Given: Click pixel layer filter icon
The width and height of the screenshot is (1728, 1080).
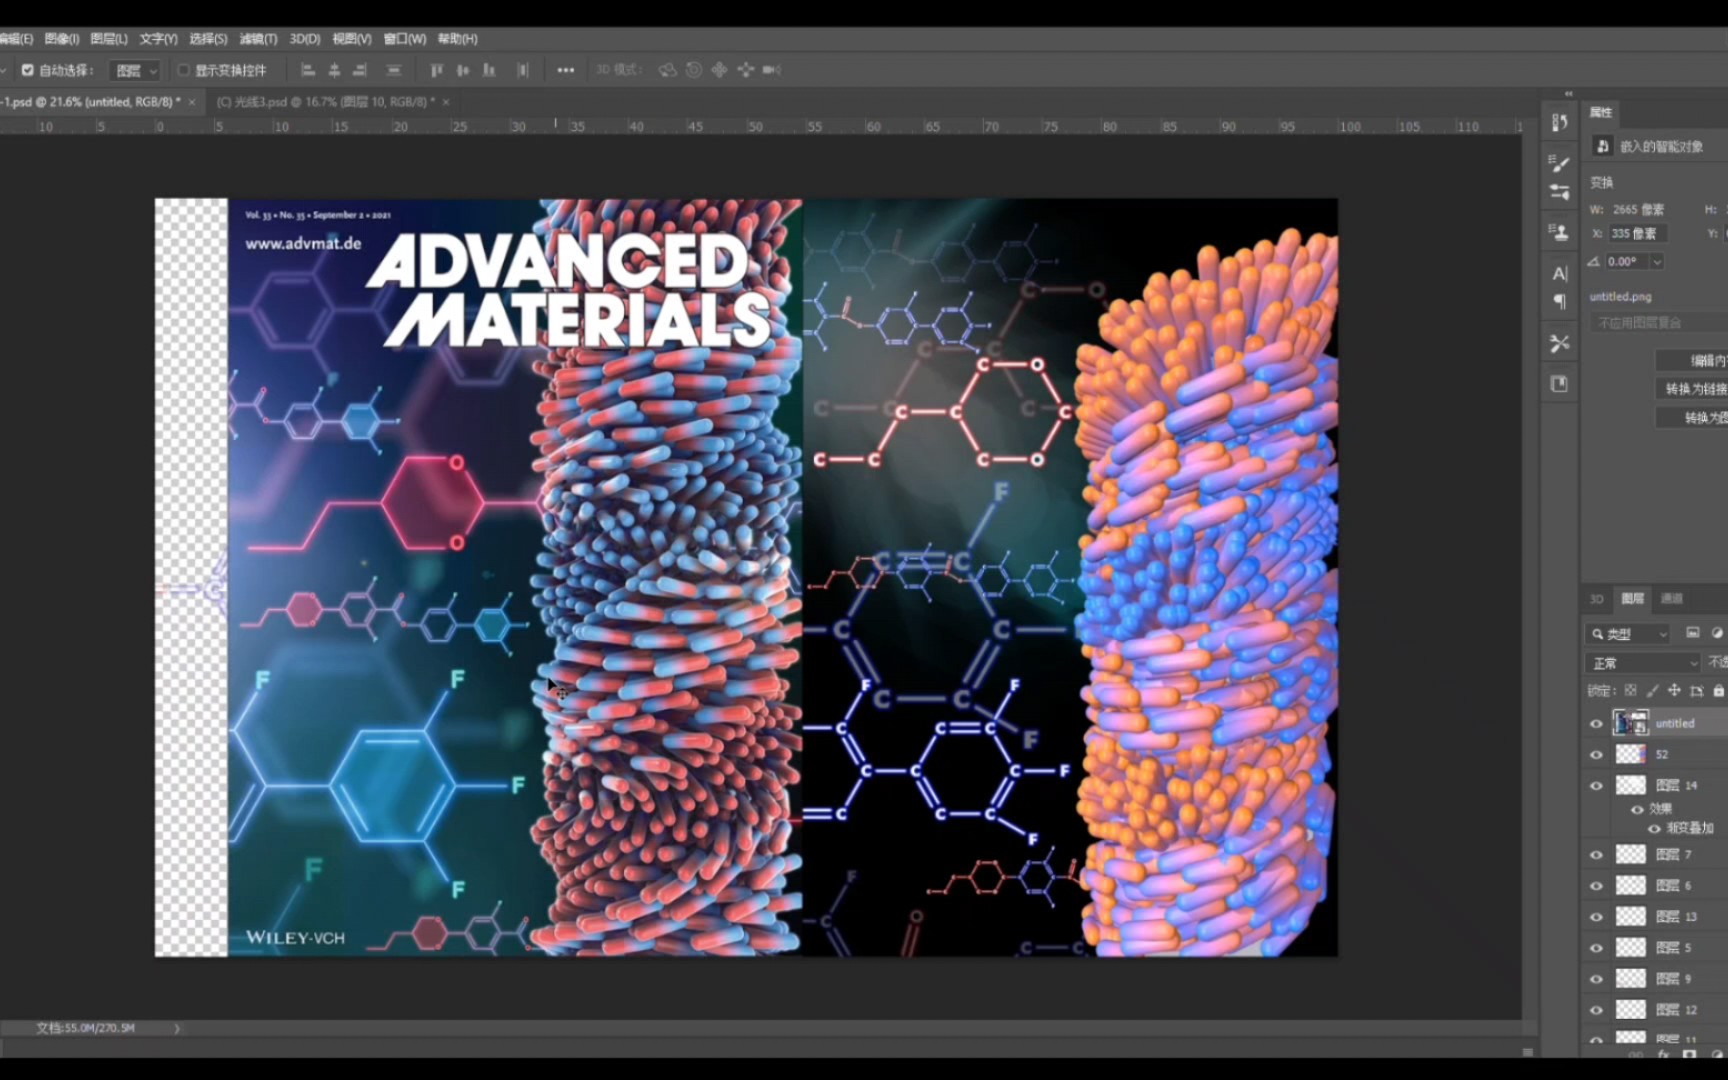Looking at the screenshot, I should 1692,633.
